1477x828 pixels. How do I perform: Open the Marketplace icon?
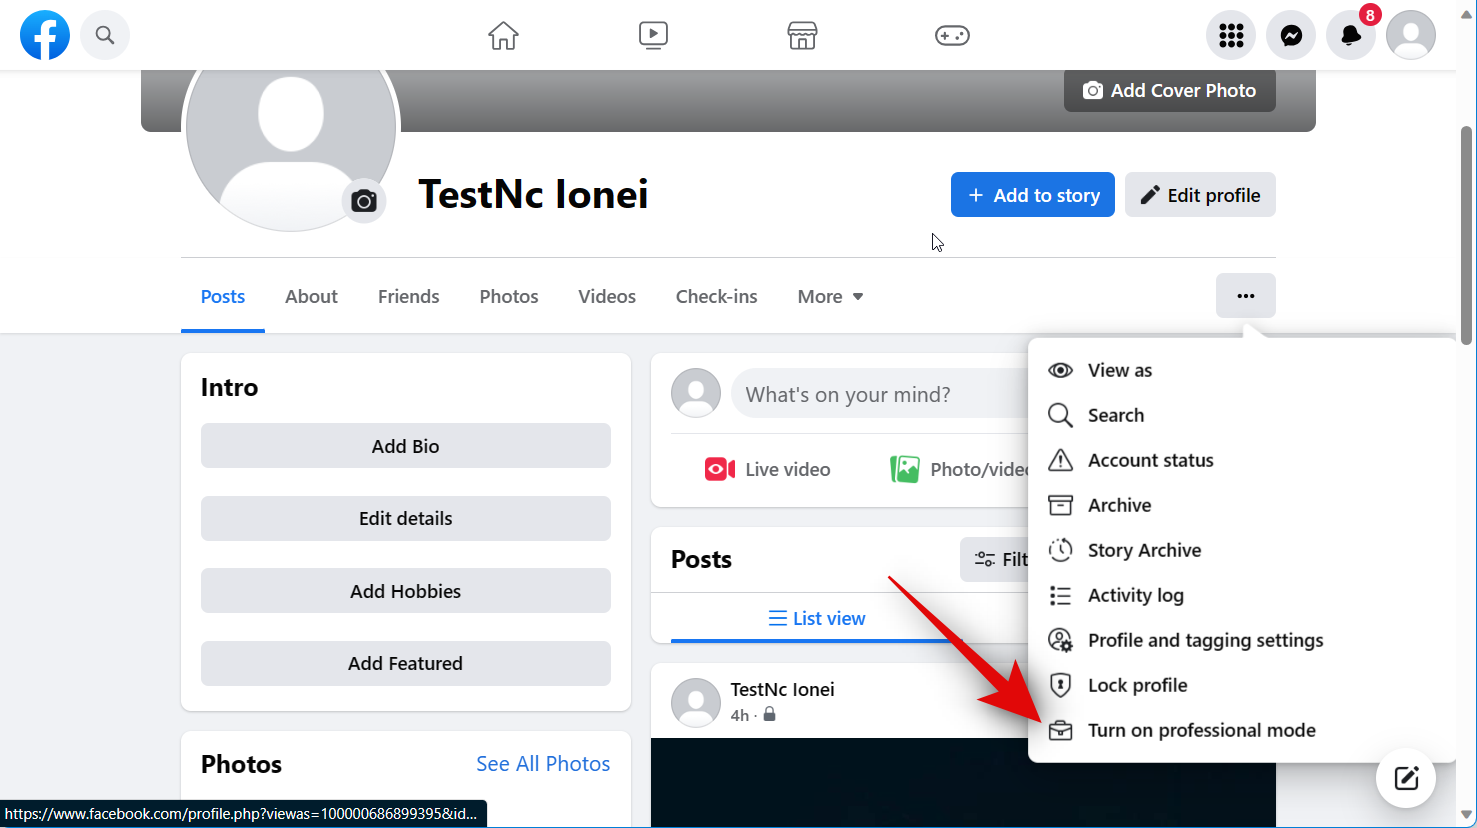[802, 36]
